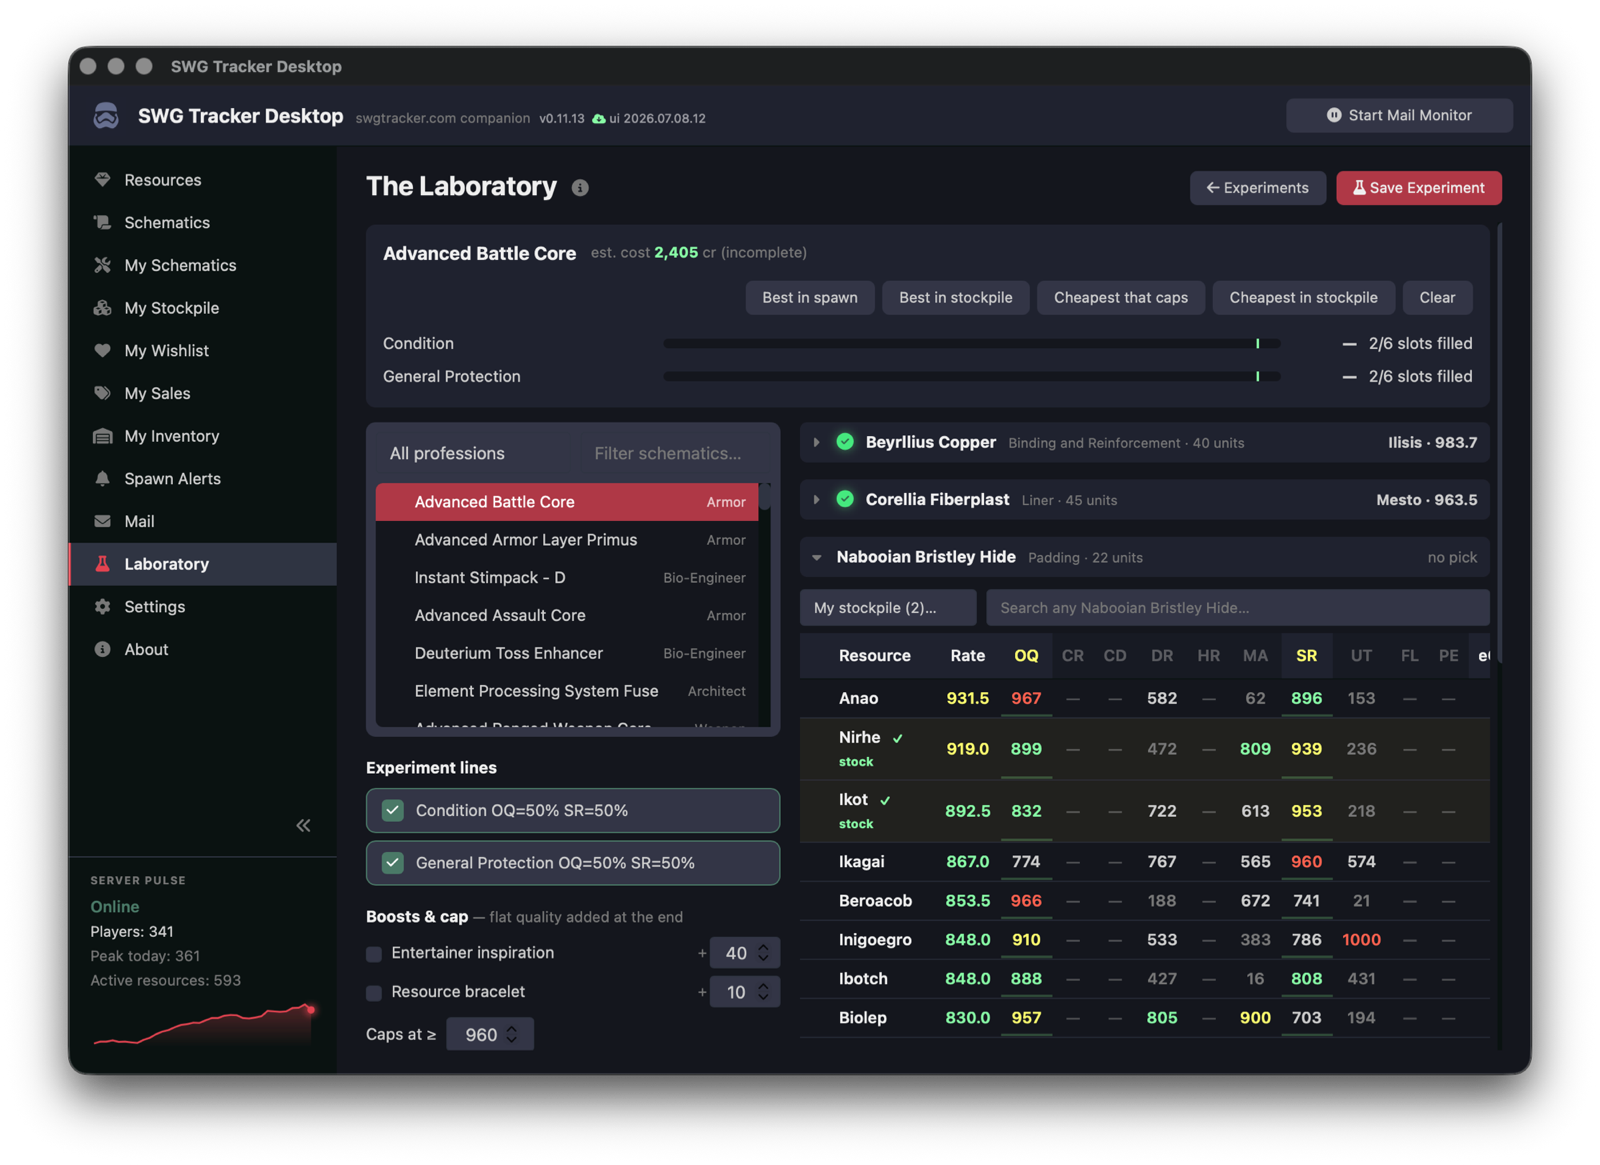Click the My Schematics tools icon
The height and width of the screenshot is (1165, 1600).
[102, 265]
